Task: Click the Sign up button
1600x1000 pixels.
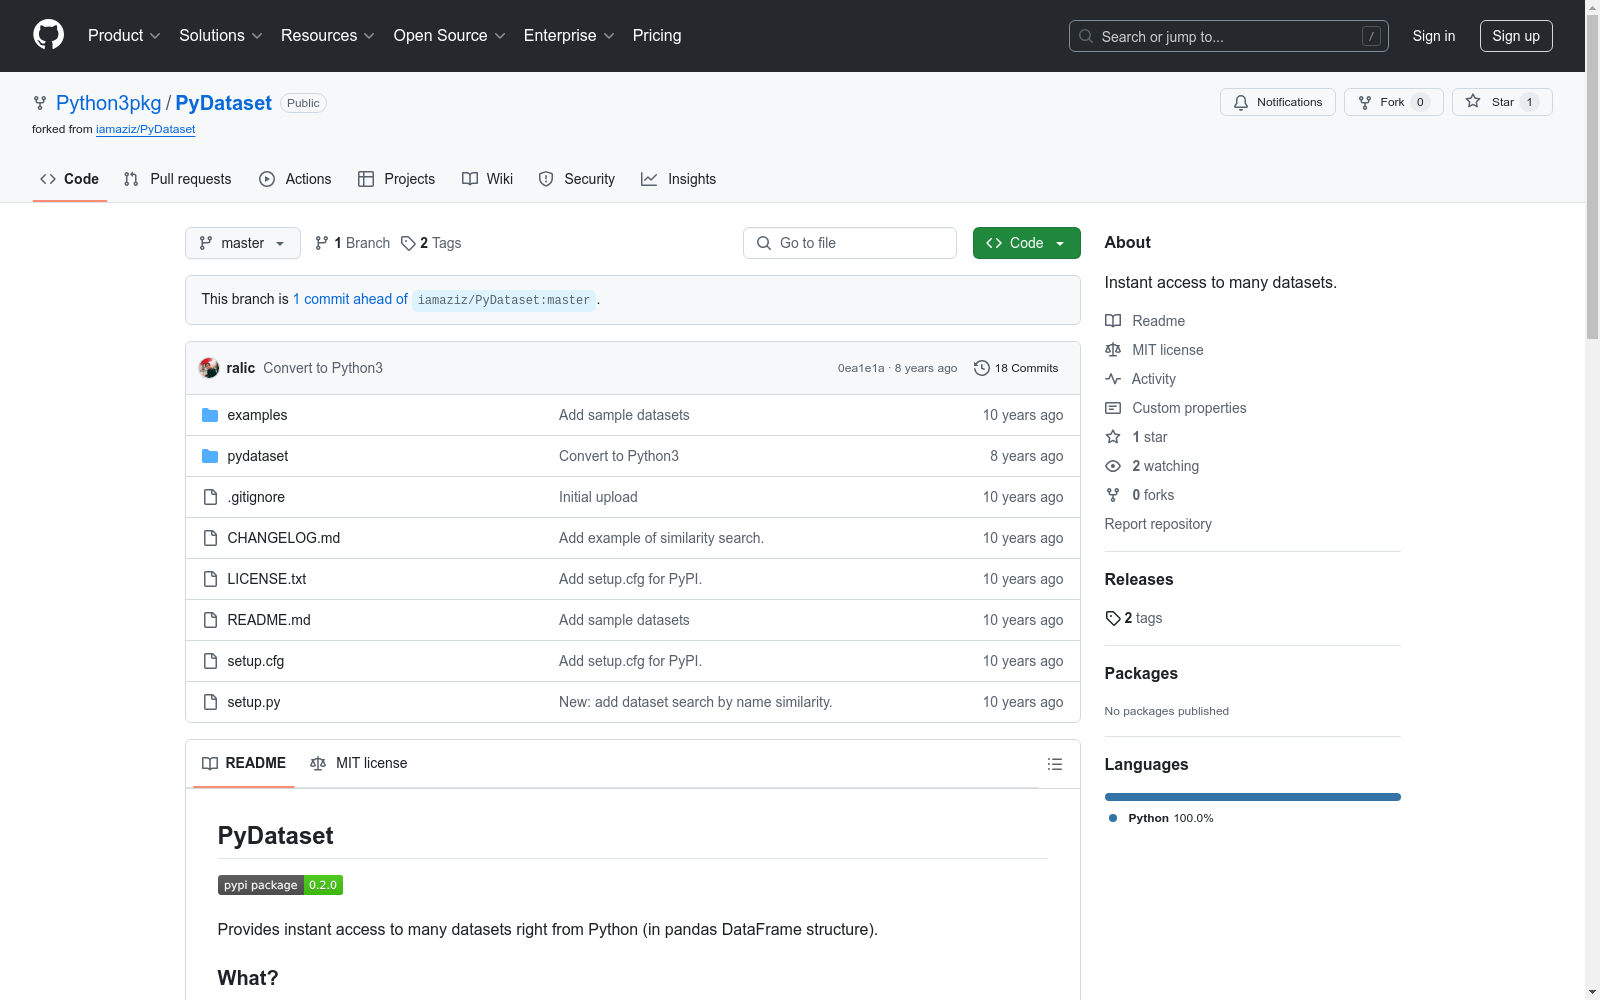Action: click(x=1516, y=36)
